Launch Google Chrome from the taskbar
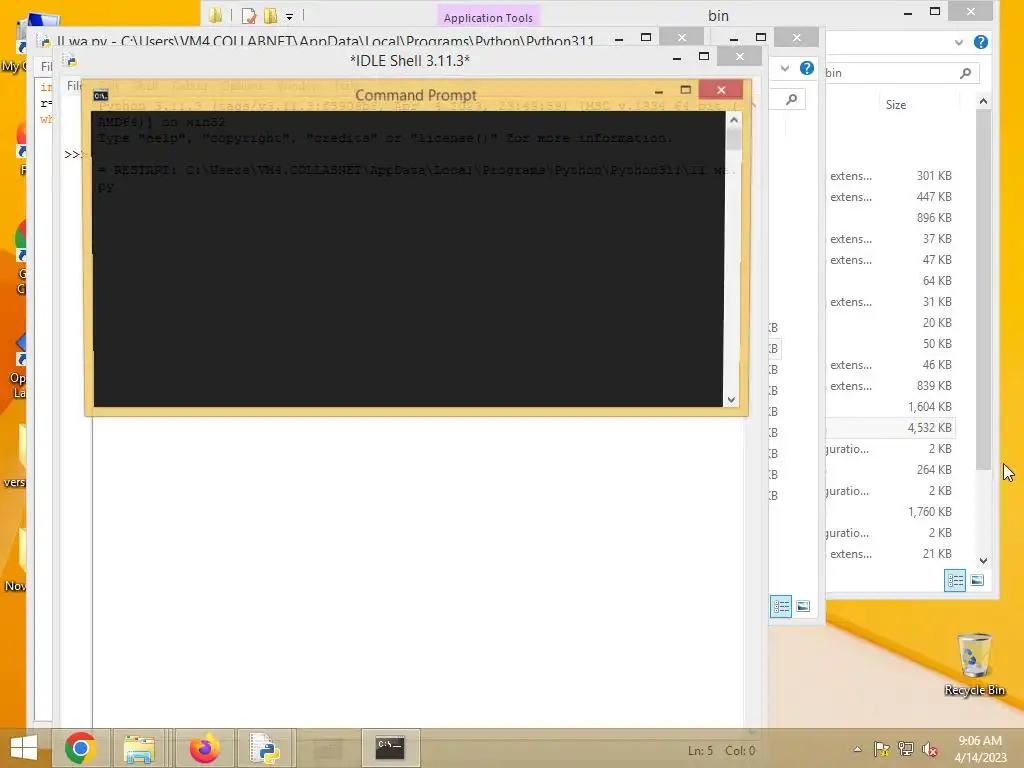1024x768 pixels. (80, 748)
